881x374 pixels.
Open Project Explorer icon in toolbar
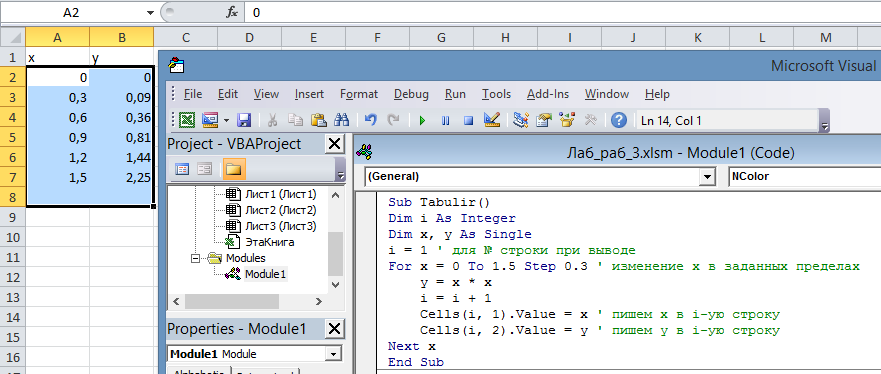point(521,120)
